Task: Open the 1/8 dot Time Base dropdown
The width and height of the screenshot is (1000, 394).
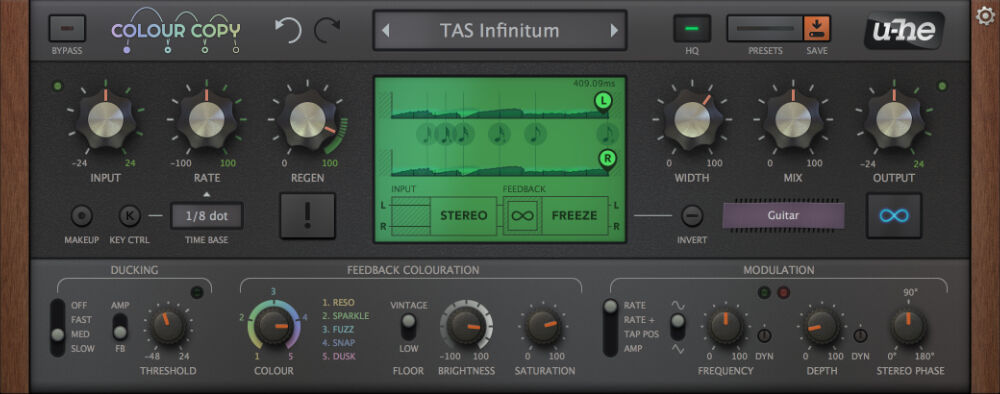Action: click(207, 215)
